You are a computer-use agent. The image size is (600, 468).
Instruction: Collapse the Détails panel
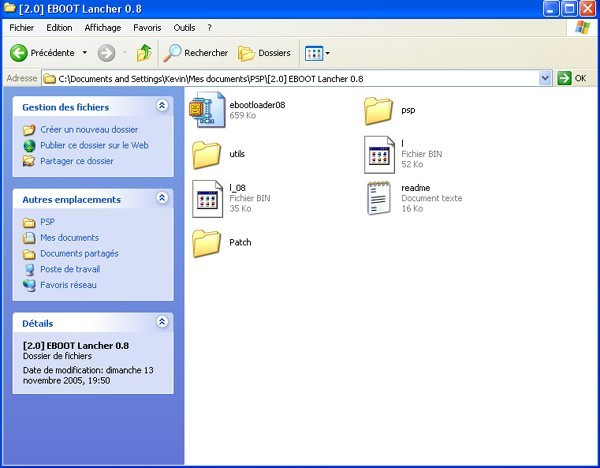[x=162, y=322]
